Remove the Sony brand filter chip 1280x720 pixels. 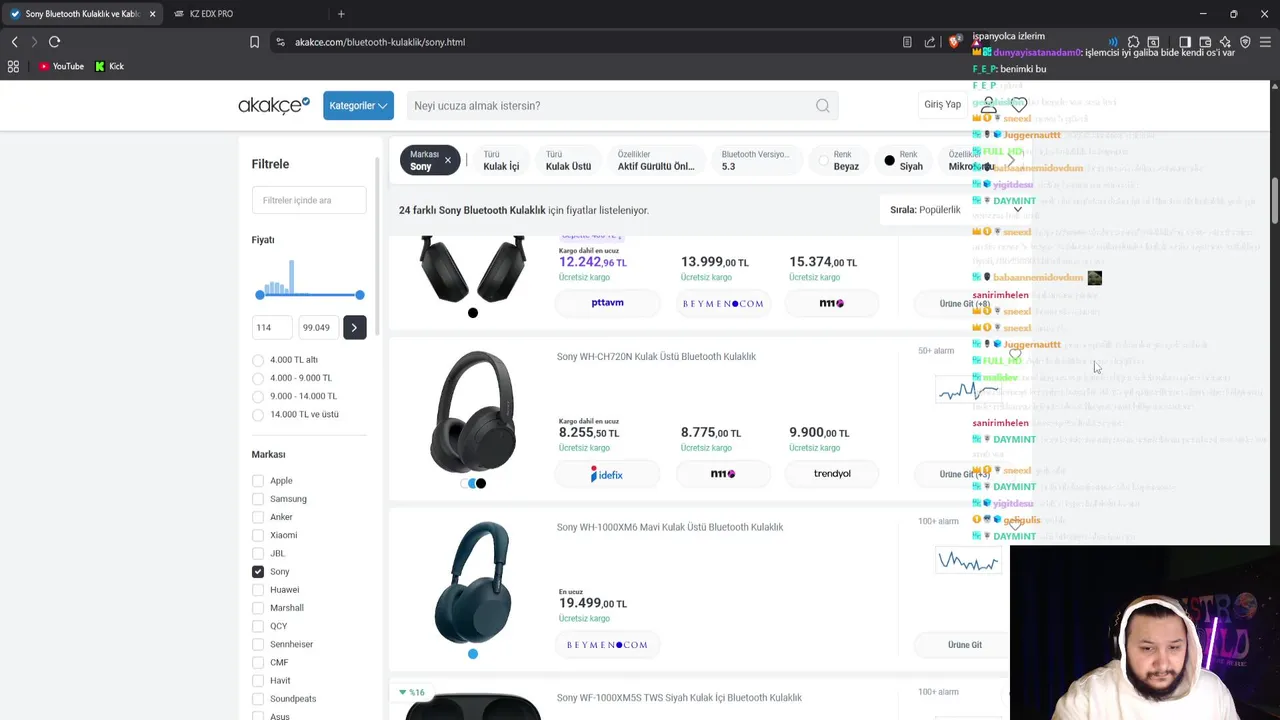pyautogui.click(x=447, y=160)
